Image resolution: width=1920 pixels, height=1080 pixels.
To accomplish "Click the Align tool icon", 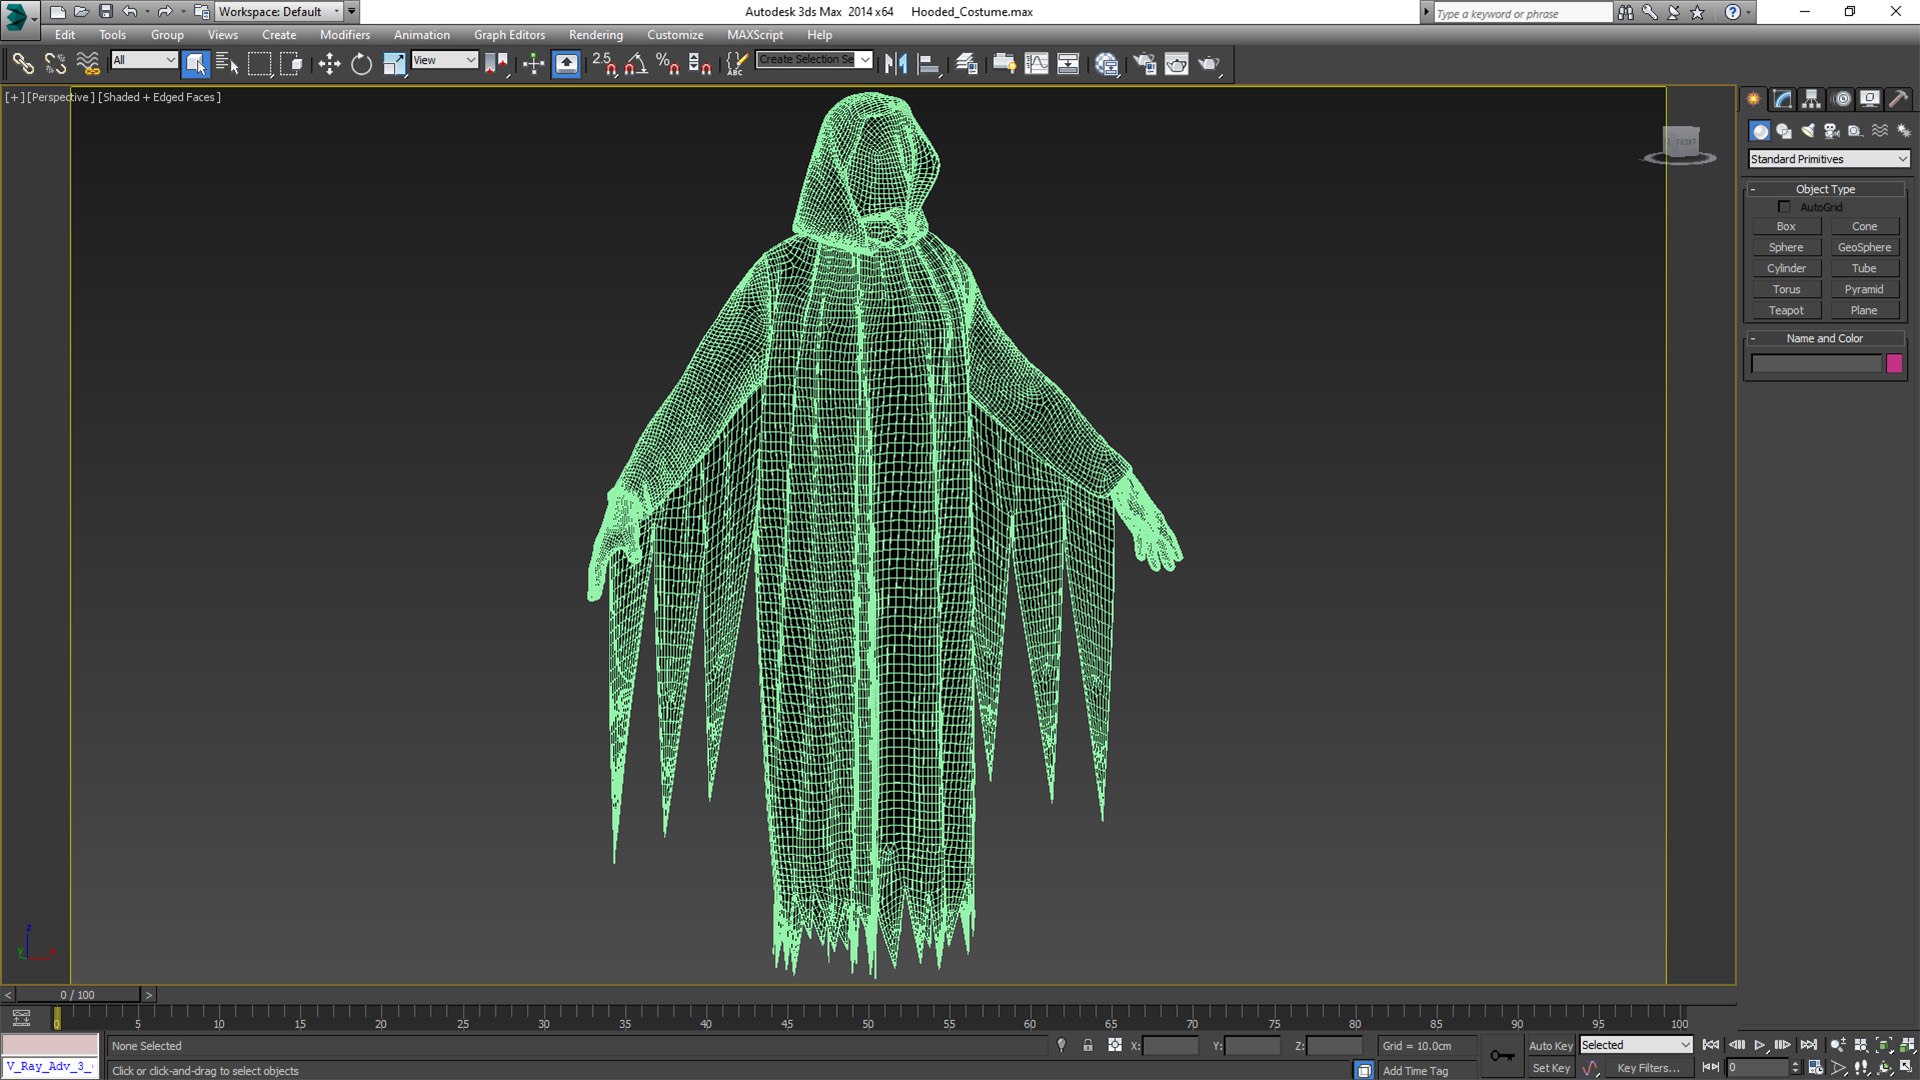I will pos(929,64).
